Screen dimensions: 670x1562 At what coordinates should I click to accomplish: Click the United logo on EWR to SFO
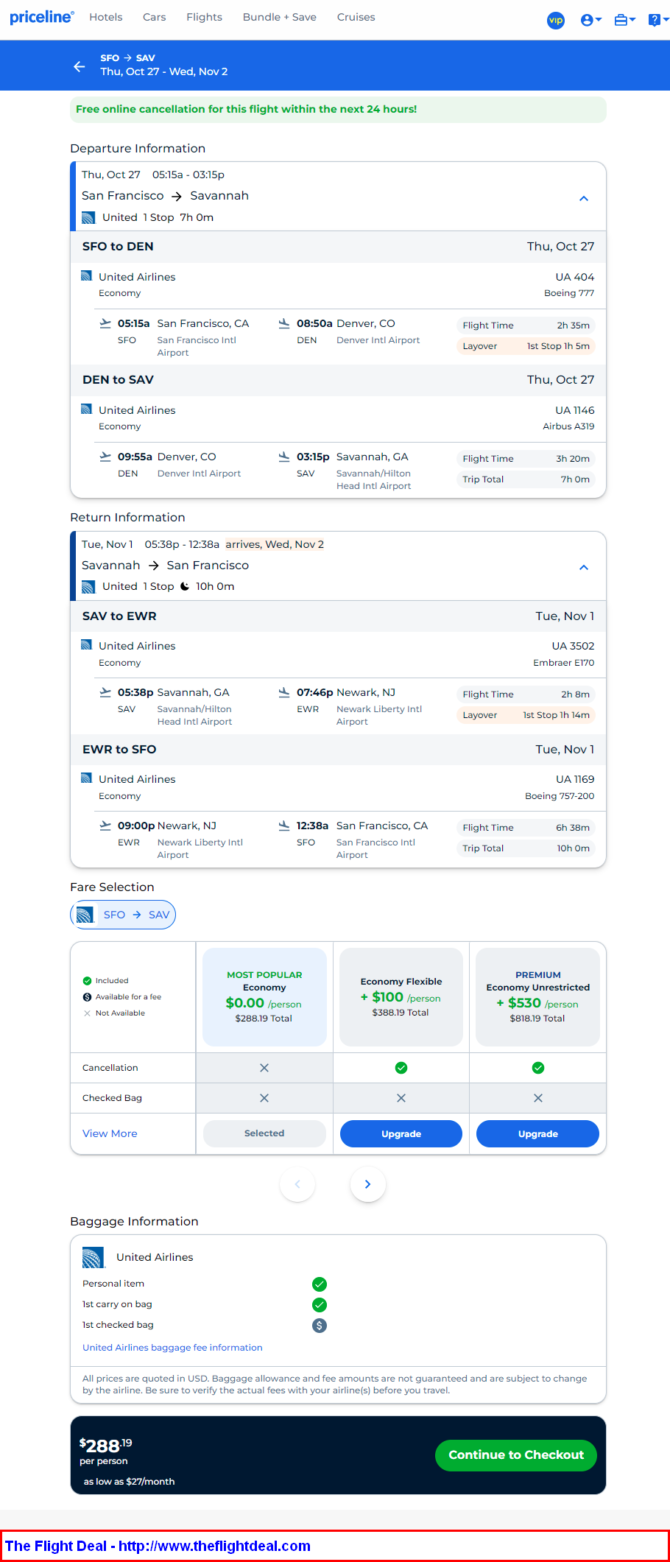click(86, 778)
